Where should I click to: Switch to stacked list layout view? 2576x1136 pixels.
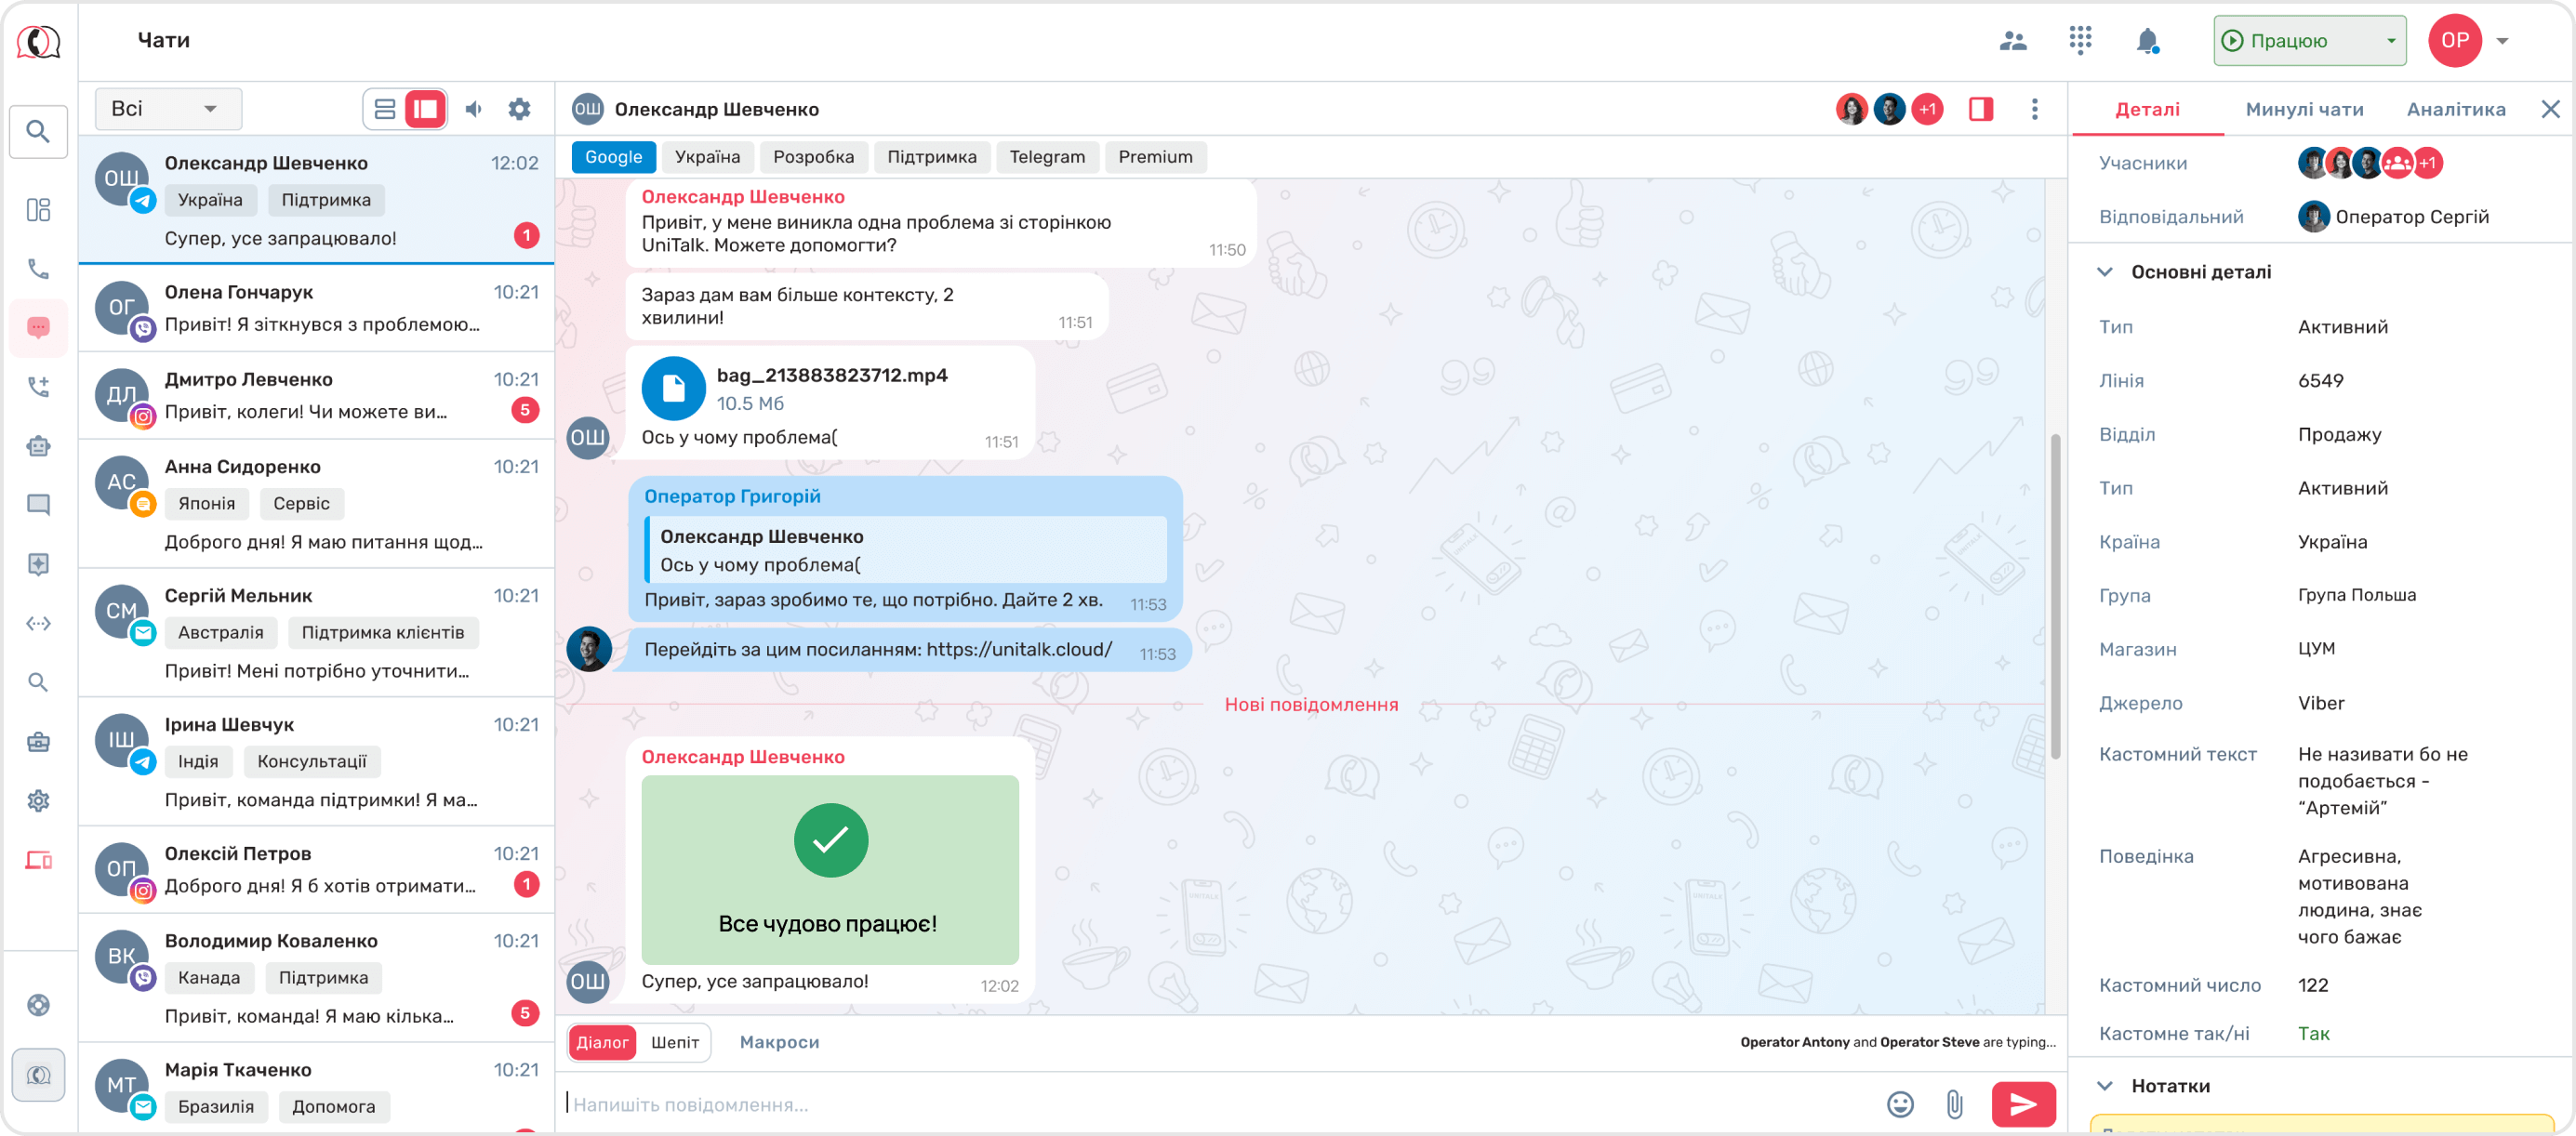coord(385,109)
